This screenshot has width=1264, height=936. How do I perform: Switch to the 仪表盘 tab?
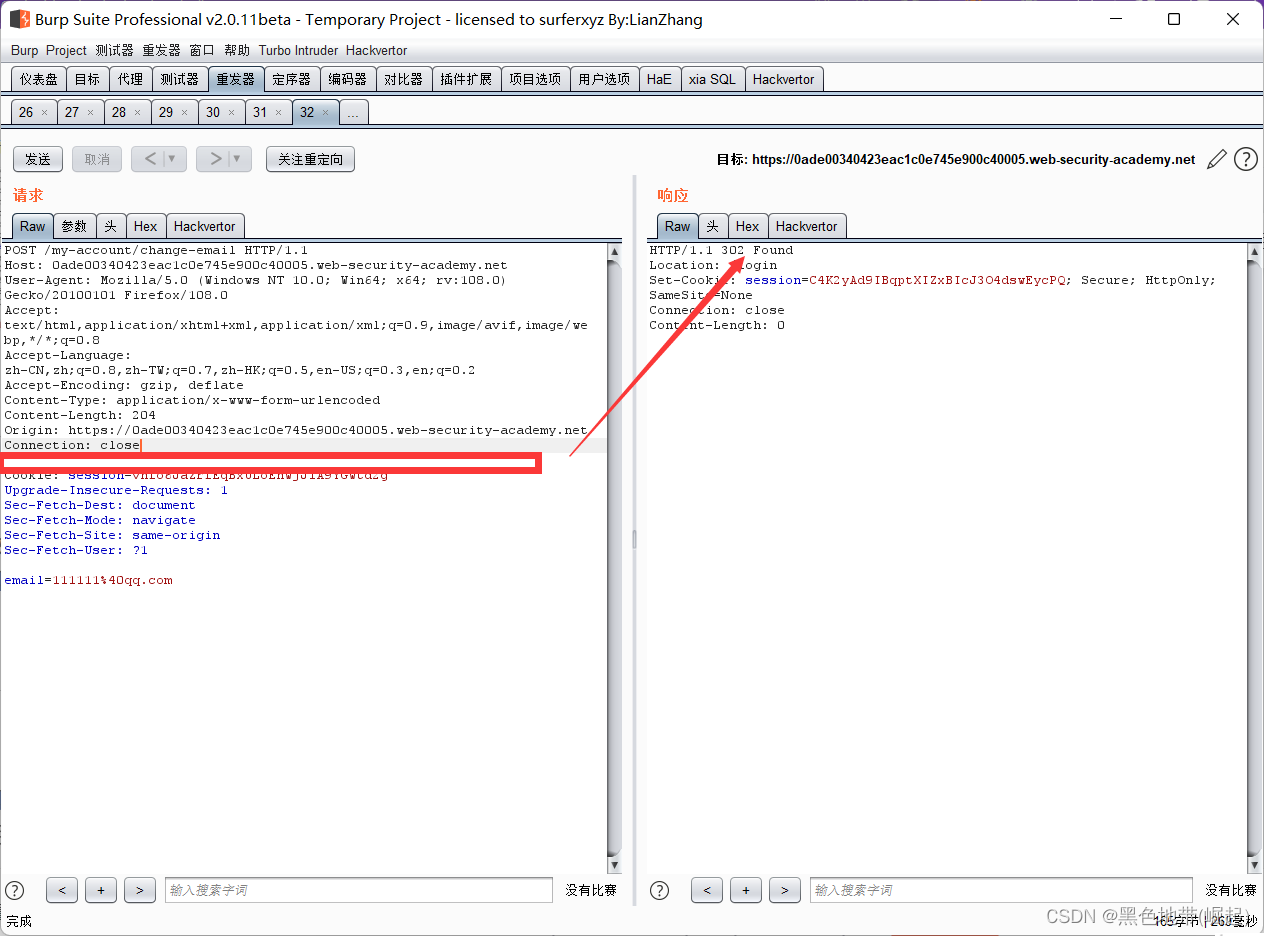click(39, 79)
